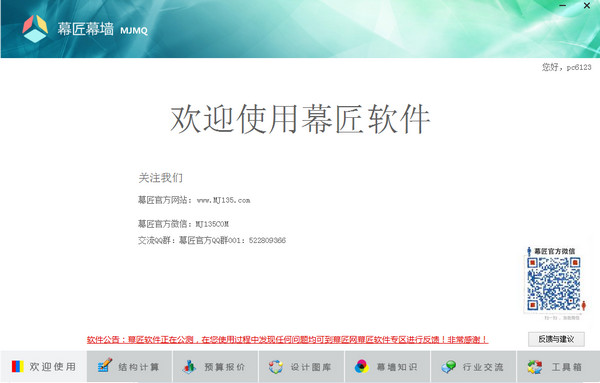Image resolution: width=600 pixels, height=383 pixels.
Task: Switch to the 工具箱 tab
Action: 558,367
